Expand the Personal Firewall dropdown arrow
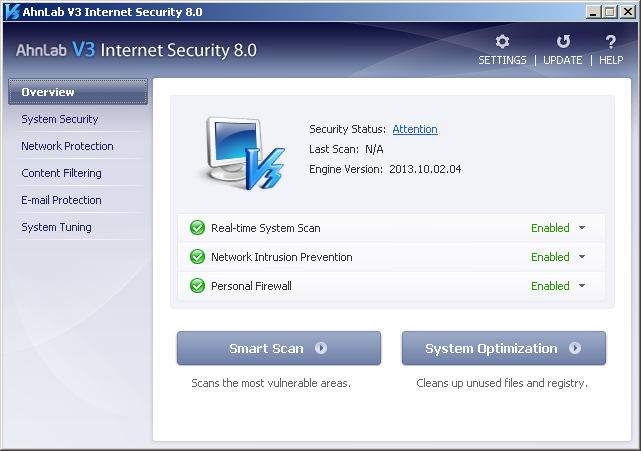The image size is (641, 451). (x=582, y=286)
